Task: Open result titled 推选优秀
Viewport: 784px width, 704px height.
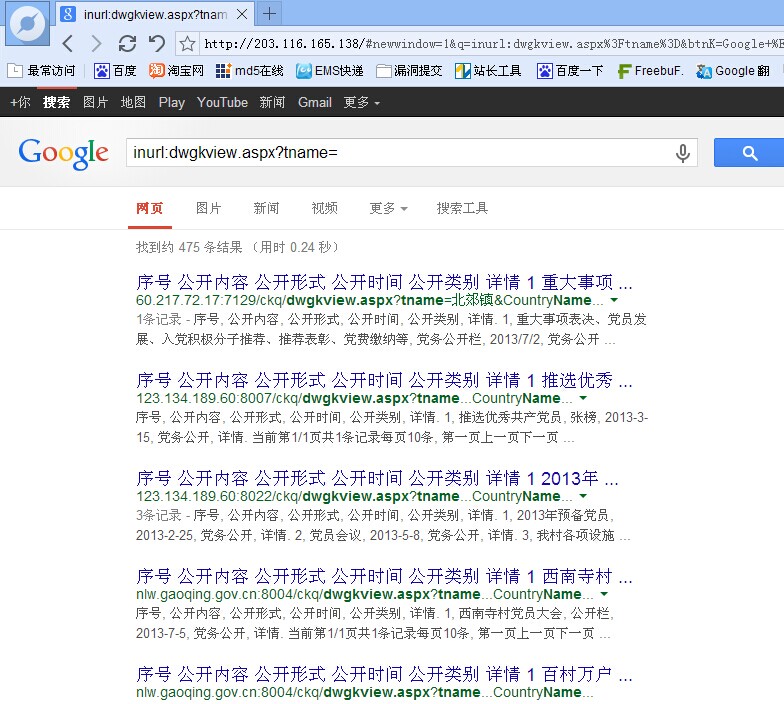Action: click(x=384, y=380)
